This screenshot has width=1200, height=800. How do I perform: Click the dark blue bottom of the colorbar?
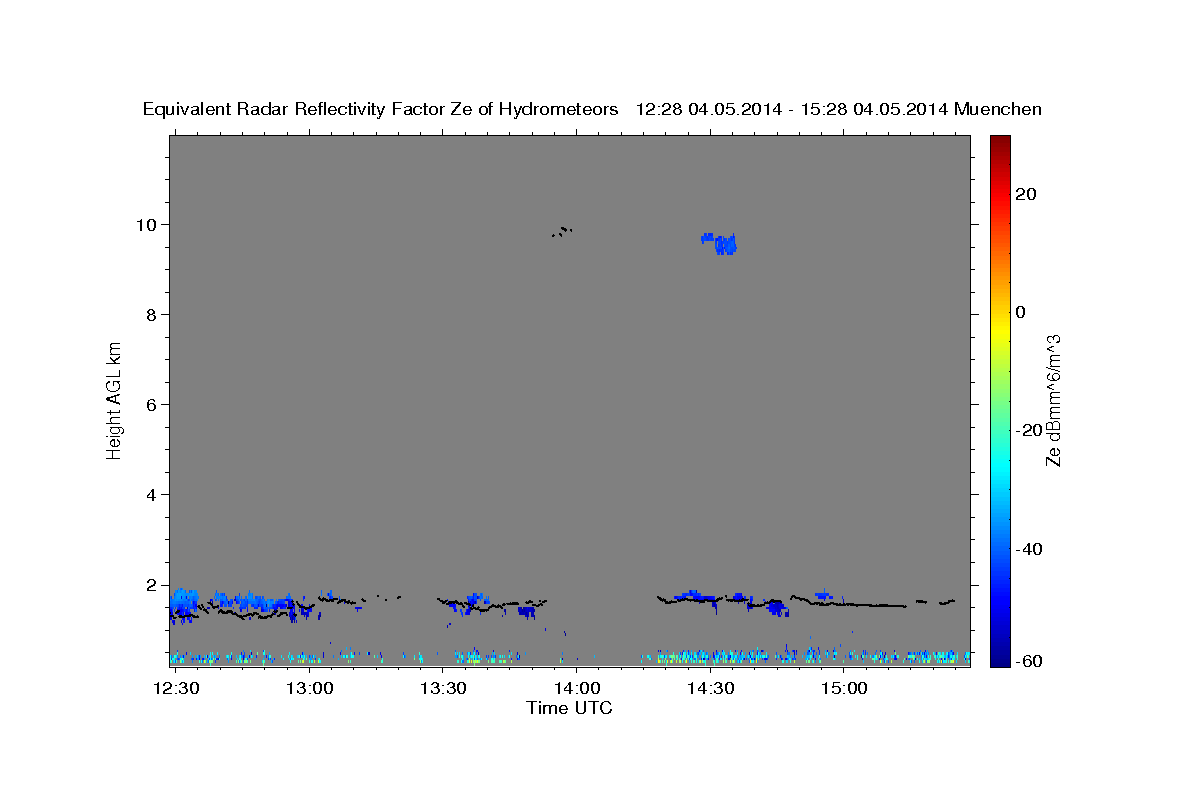point(999,660)
